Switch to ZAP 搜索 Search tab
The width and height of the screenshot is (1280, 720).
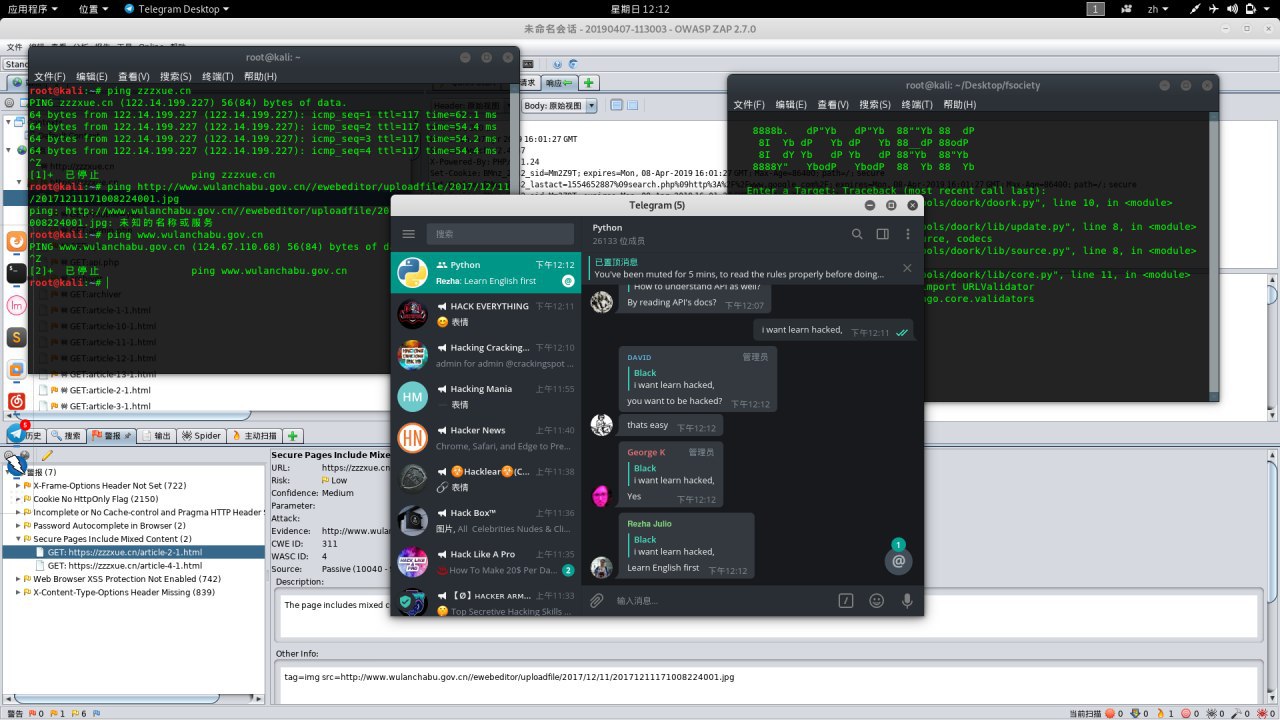[x=66, y=436]
